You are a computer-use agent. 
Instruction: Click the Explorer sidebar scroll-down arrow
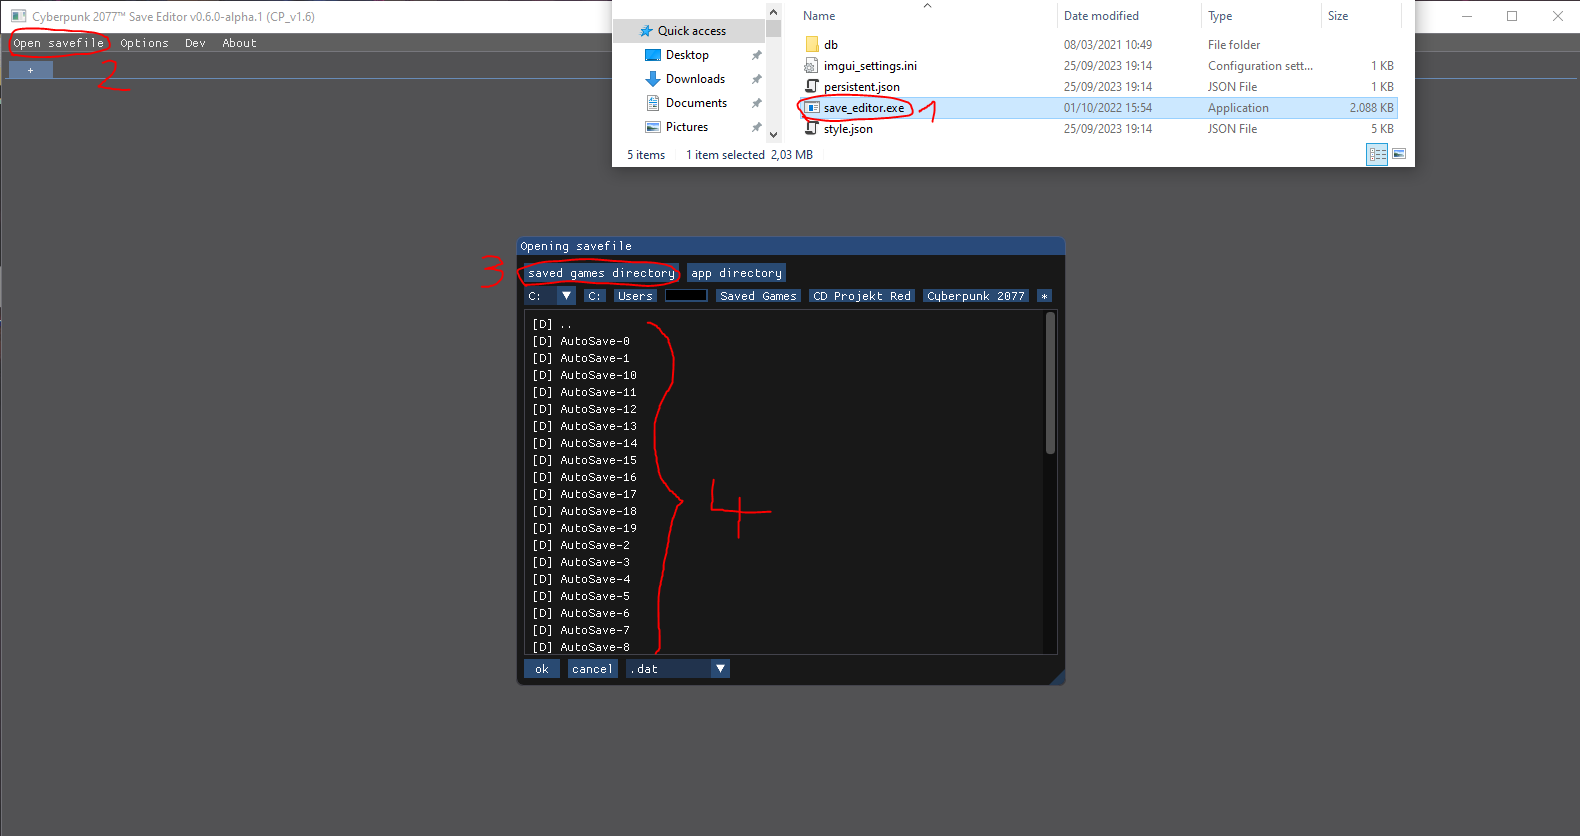[x=773, y=134]
